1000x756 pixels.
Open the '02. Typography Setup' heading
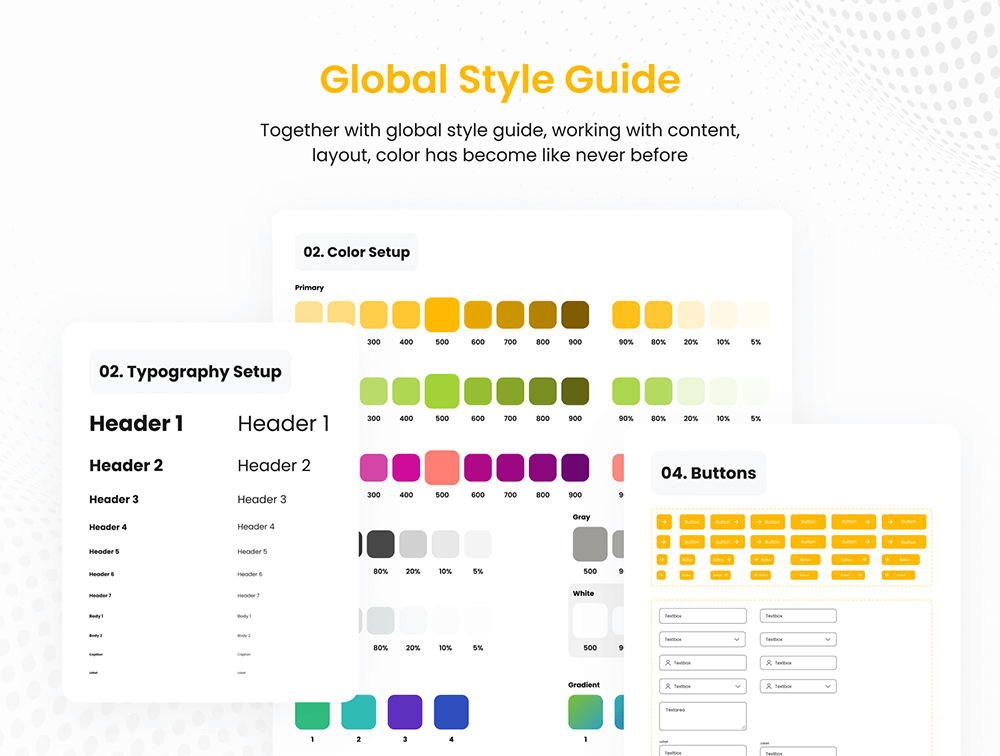190,371
